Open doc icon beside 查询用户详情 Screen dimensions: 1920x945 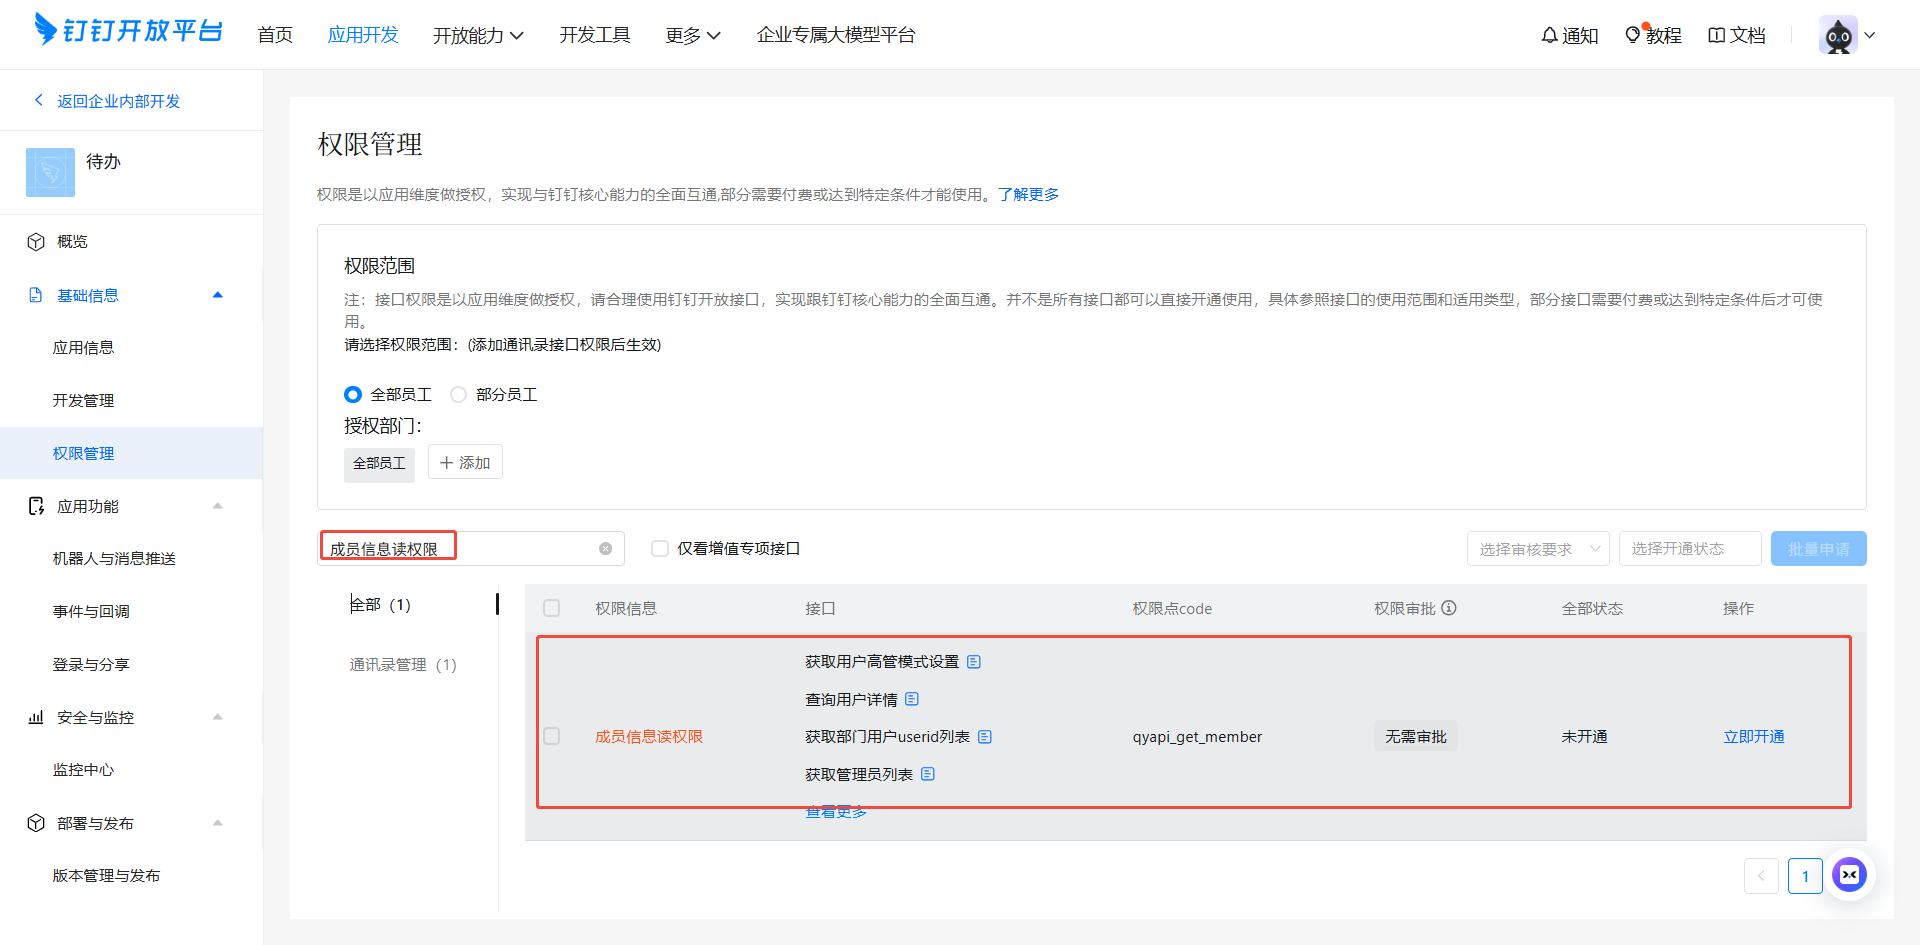click(912, 699)
